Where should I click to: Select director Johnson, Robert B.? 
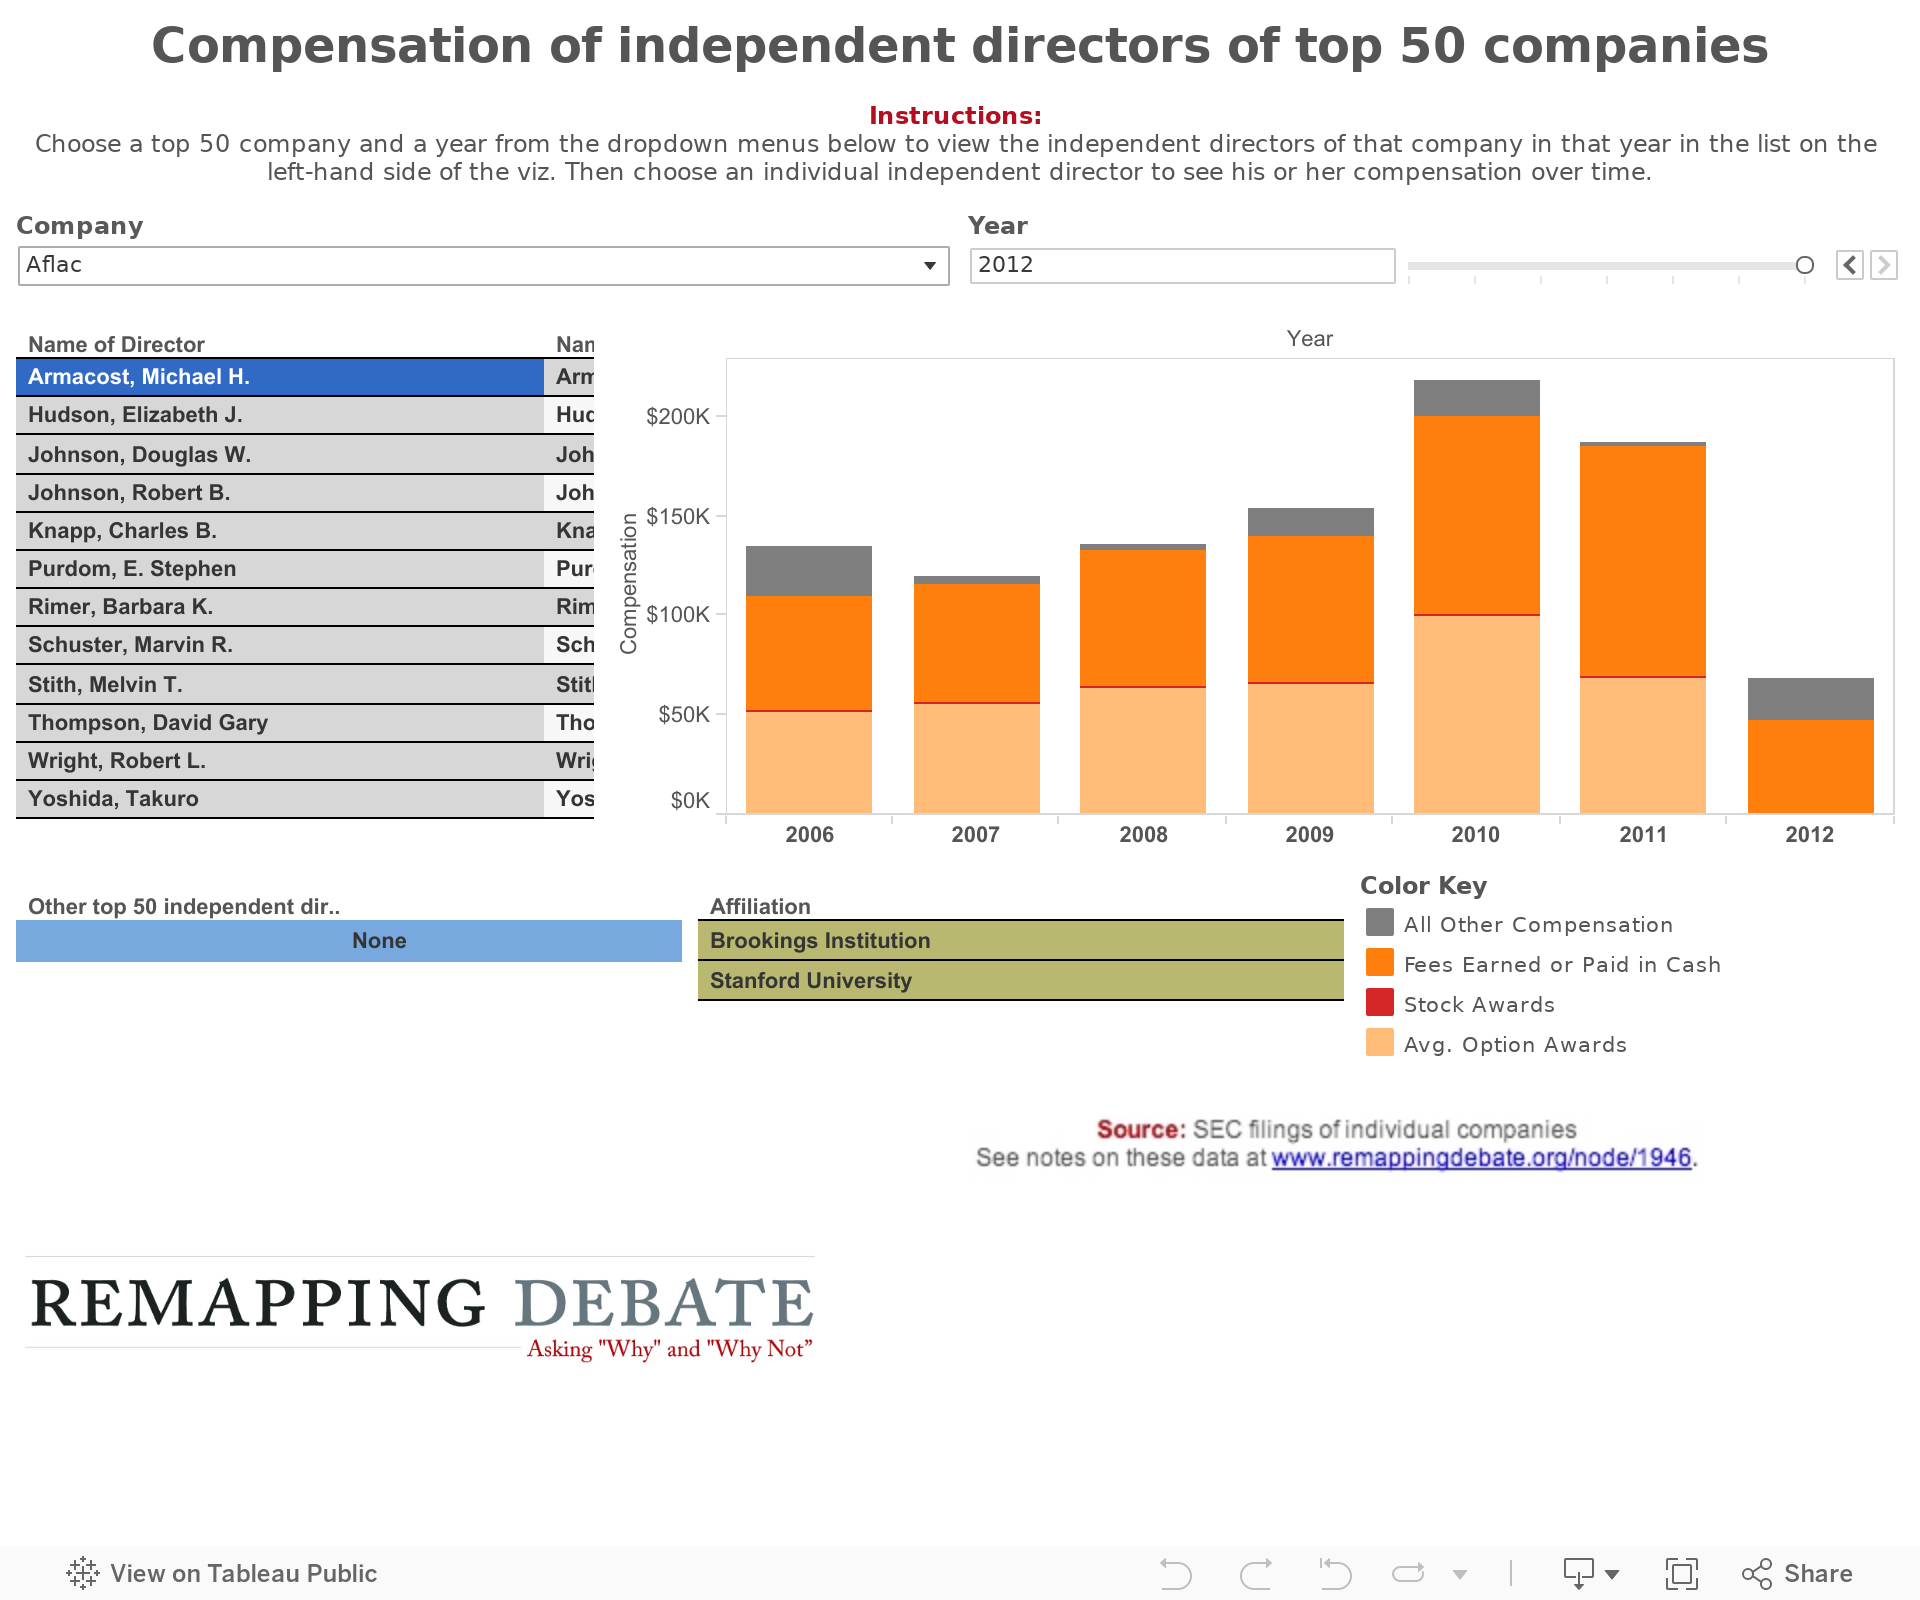(x=280, y=492)
